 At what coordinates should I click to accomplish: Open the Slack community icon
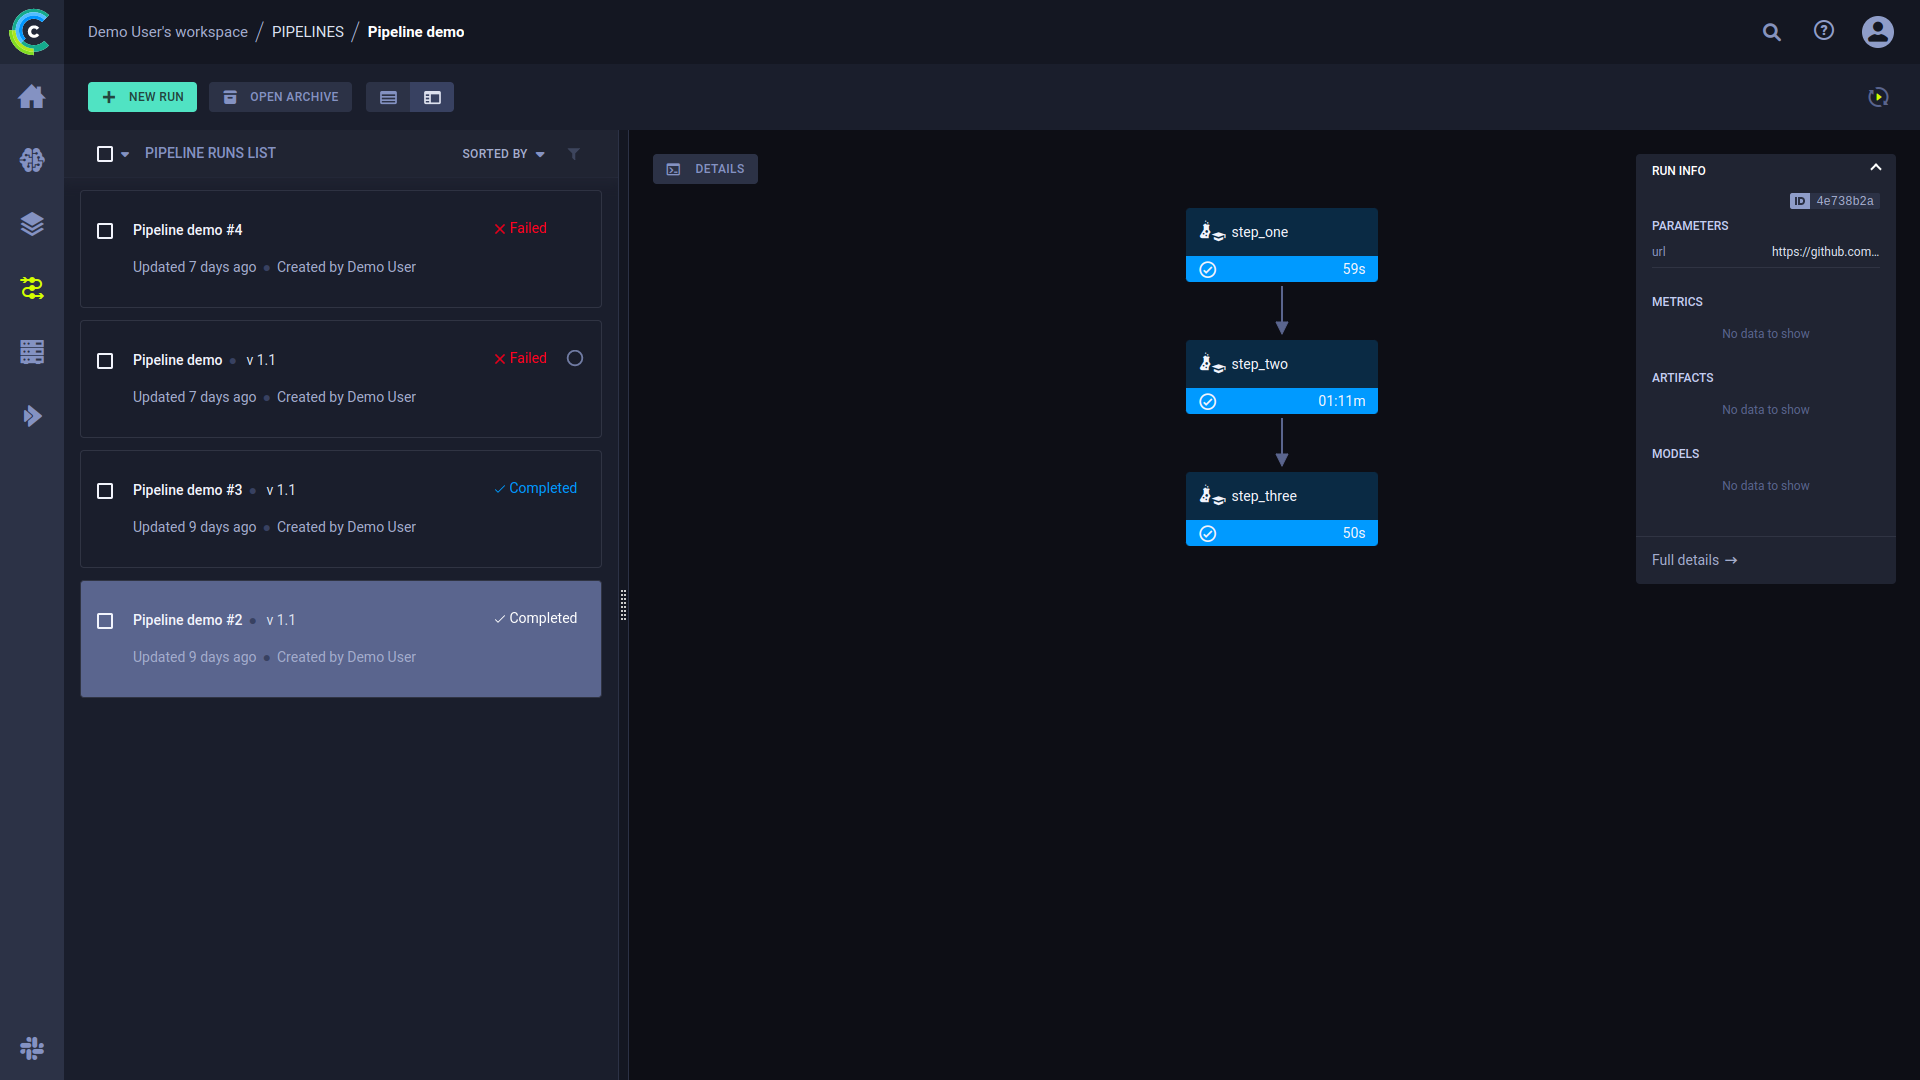(x=32, y=1048)
